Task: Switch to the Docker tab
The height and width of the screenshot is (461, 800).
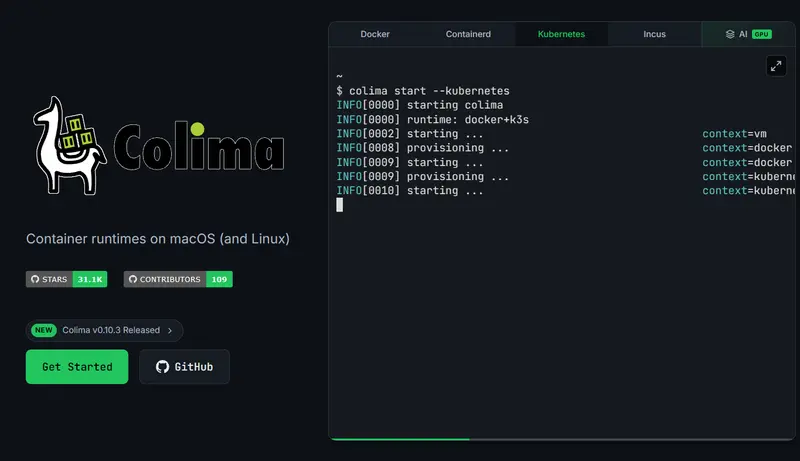Action: tap(375, 34)
